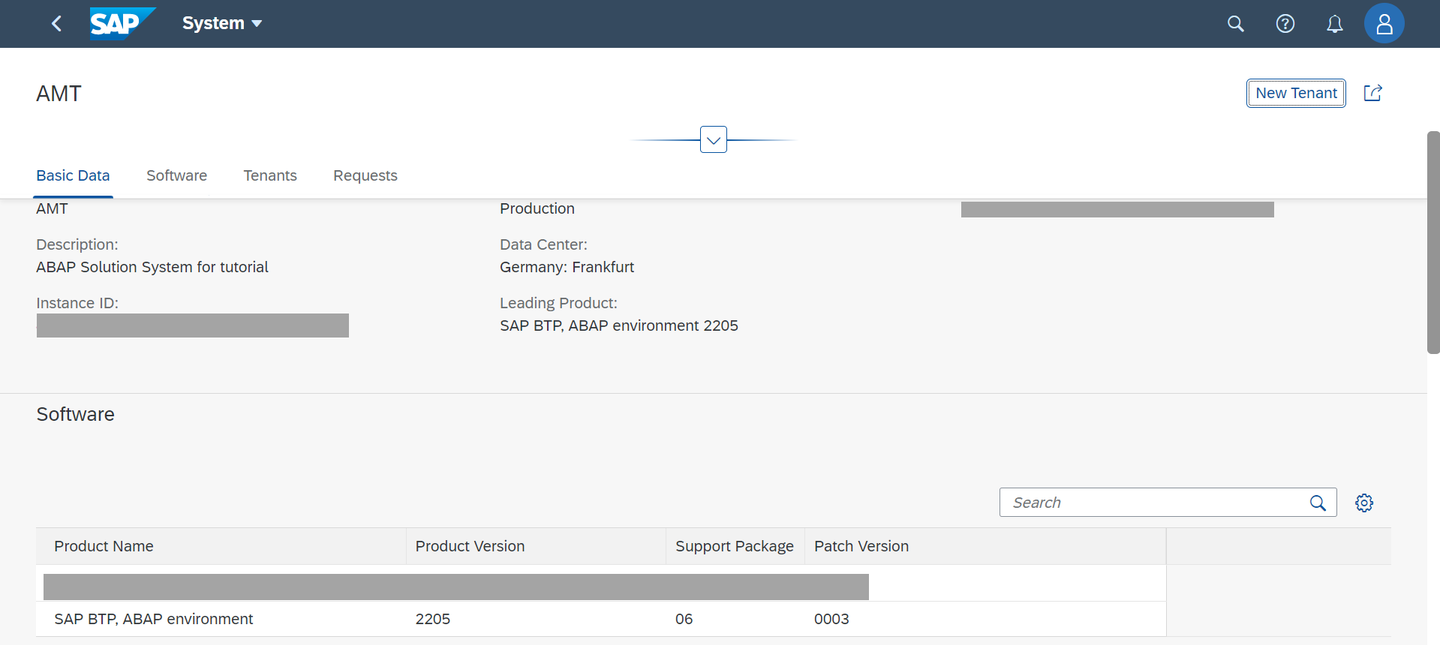Select the Product Name column header
This screenshot has height=645, width=1440.
pos(221,546)
